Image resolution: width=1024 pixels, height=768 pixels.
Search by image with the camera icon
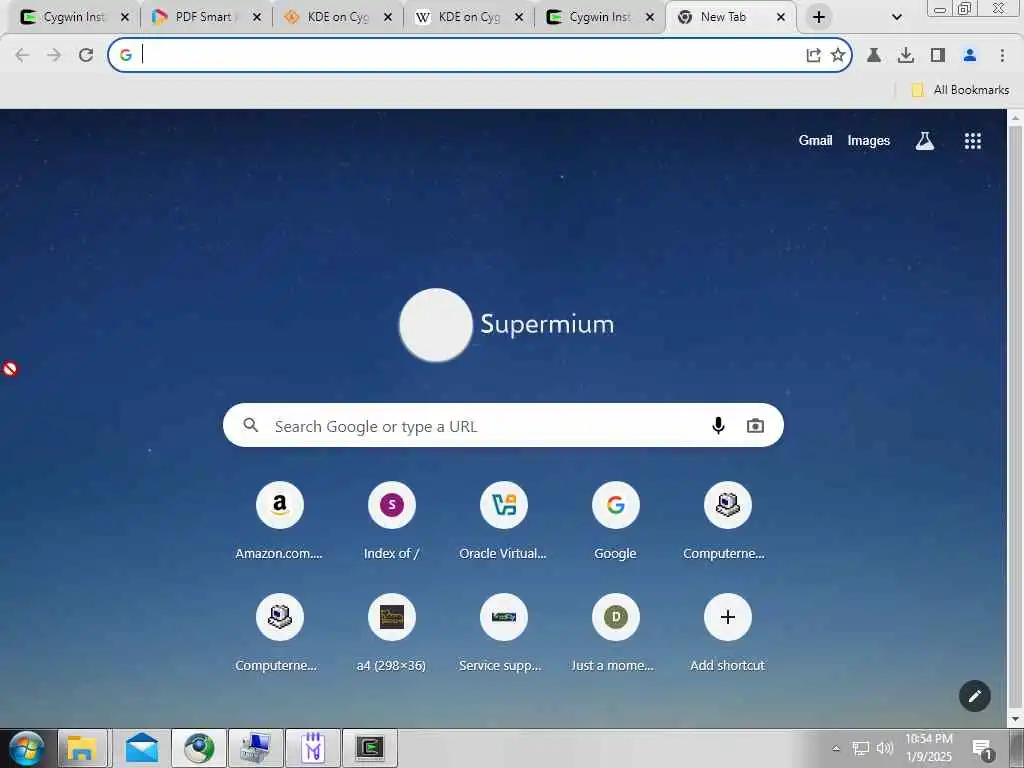(x=755, y=426)
